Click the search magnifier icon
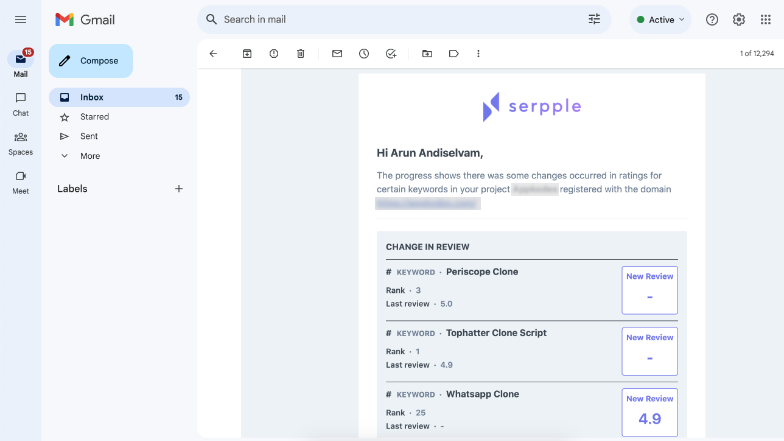 pyautogui.click(x=212, y=20)
